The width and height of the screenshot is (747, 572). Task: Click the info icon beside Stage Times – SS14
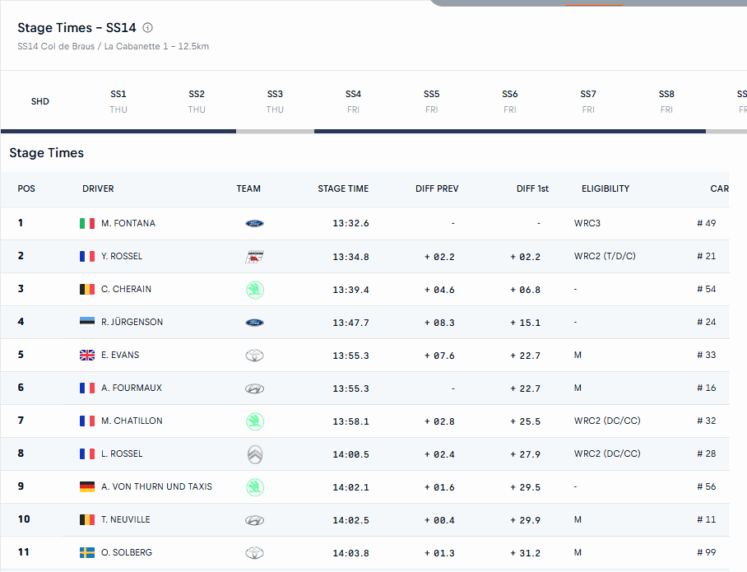tap(148, 28)
